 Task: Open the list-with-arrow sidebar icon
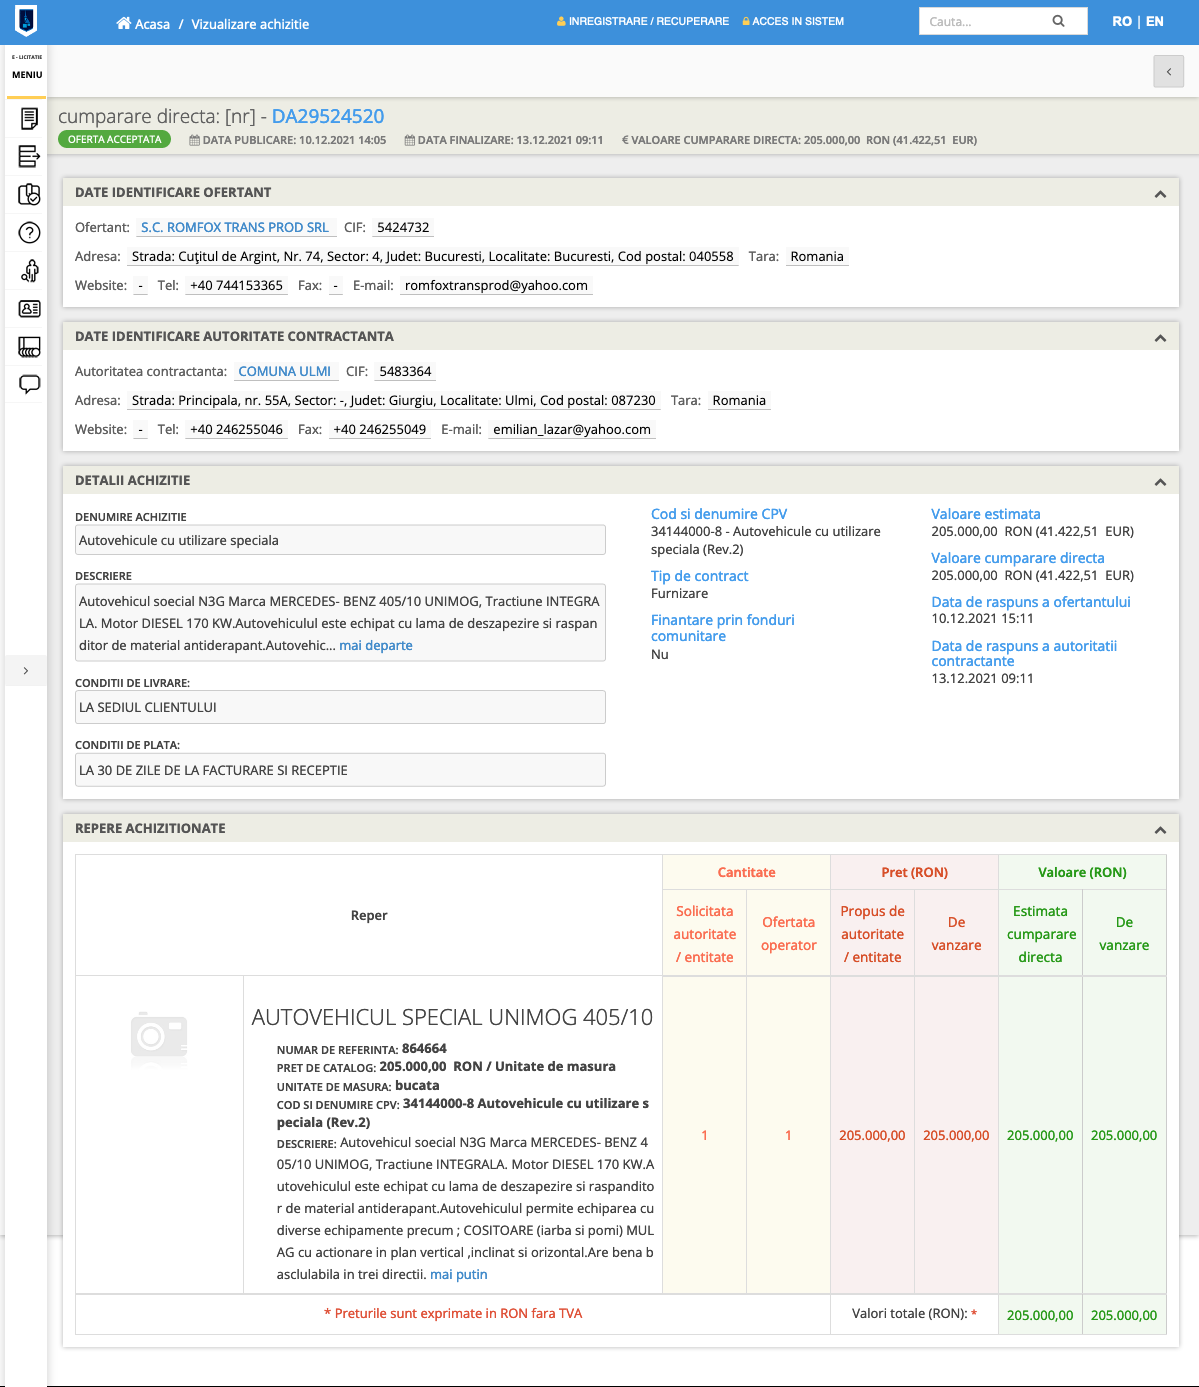(30, 156)
